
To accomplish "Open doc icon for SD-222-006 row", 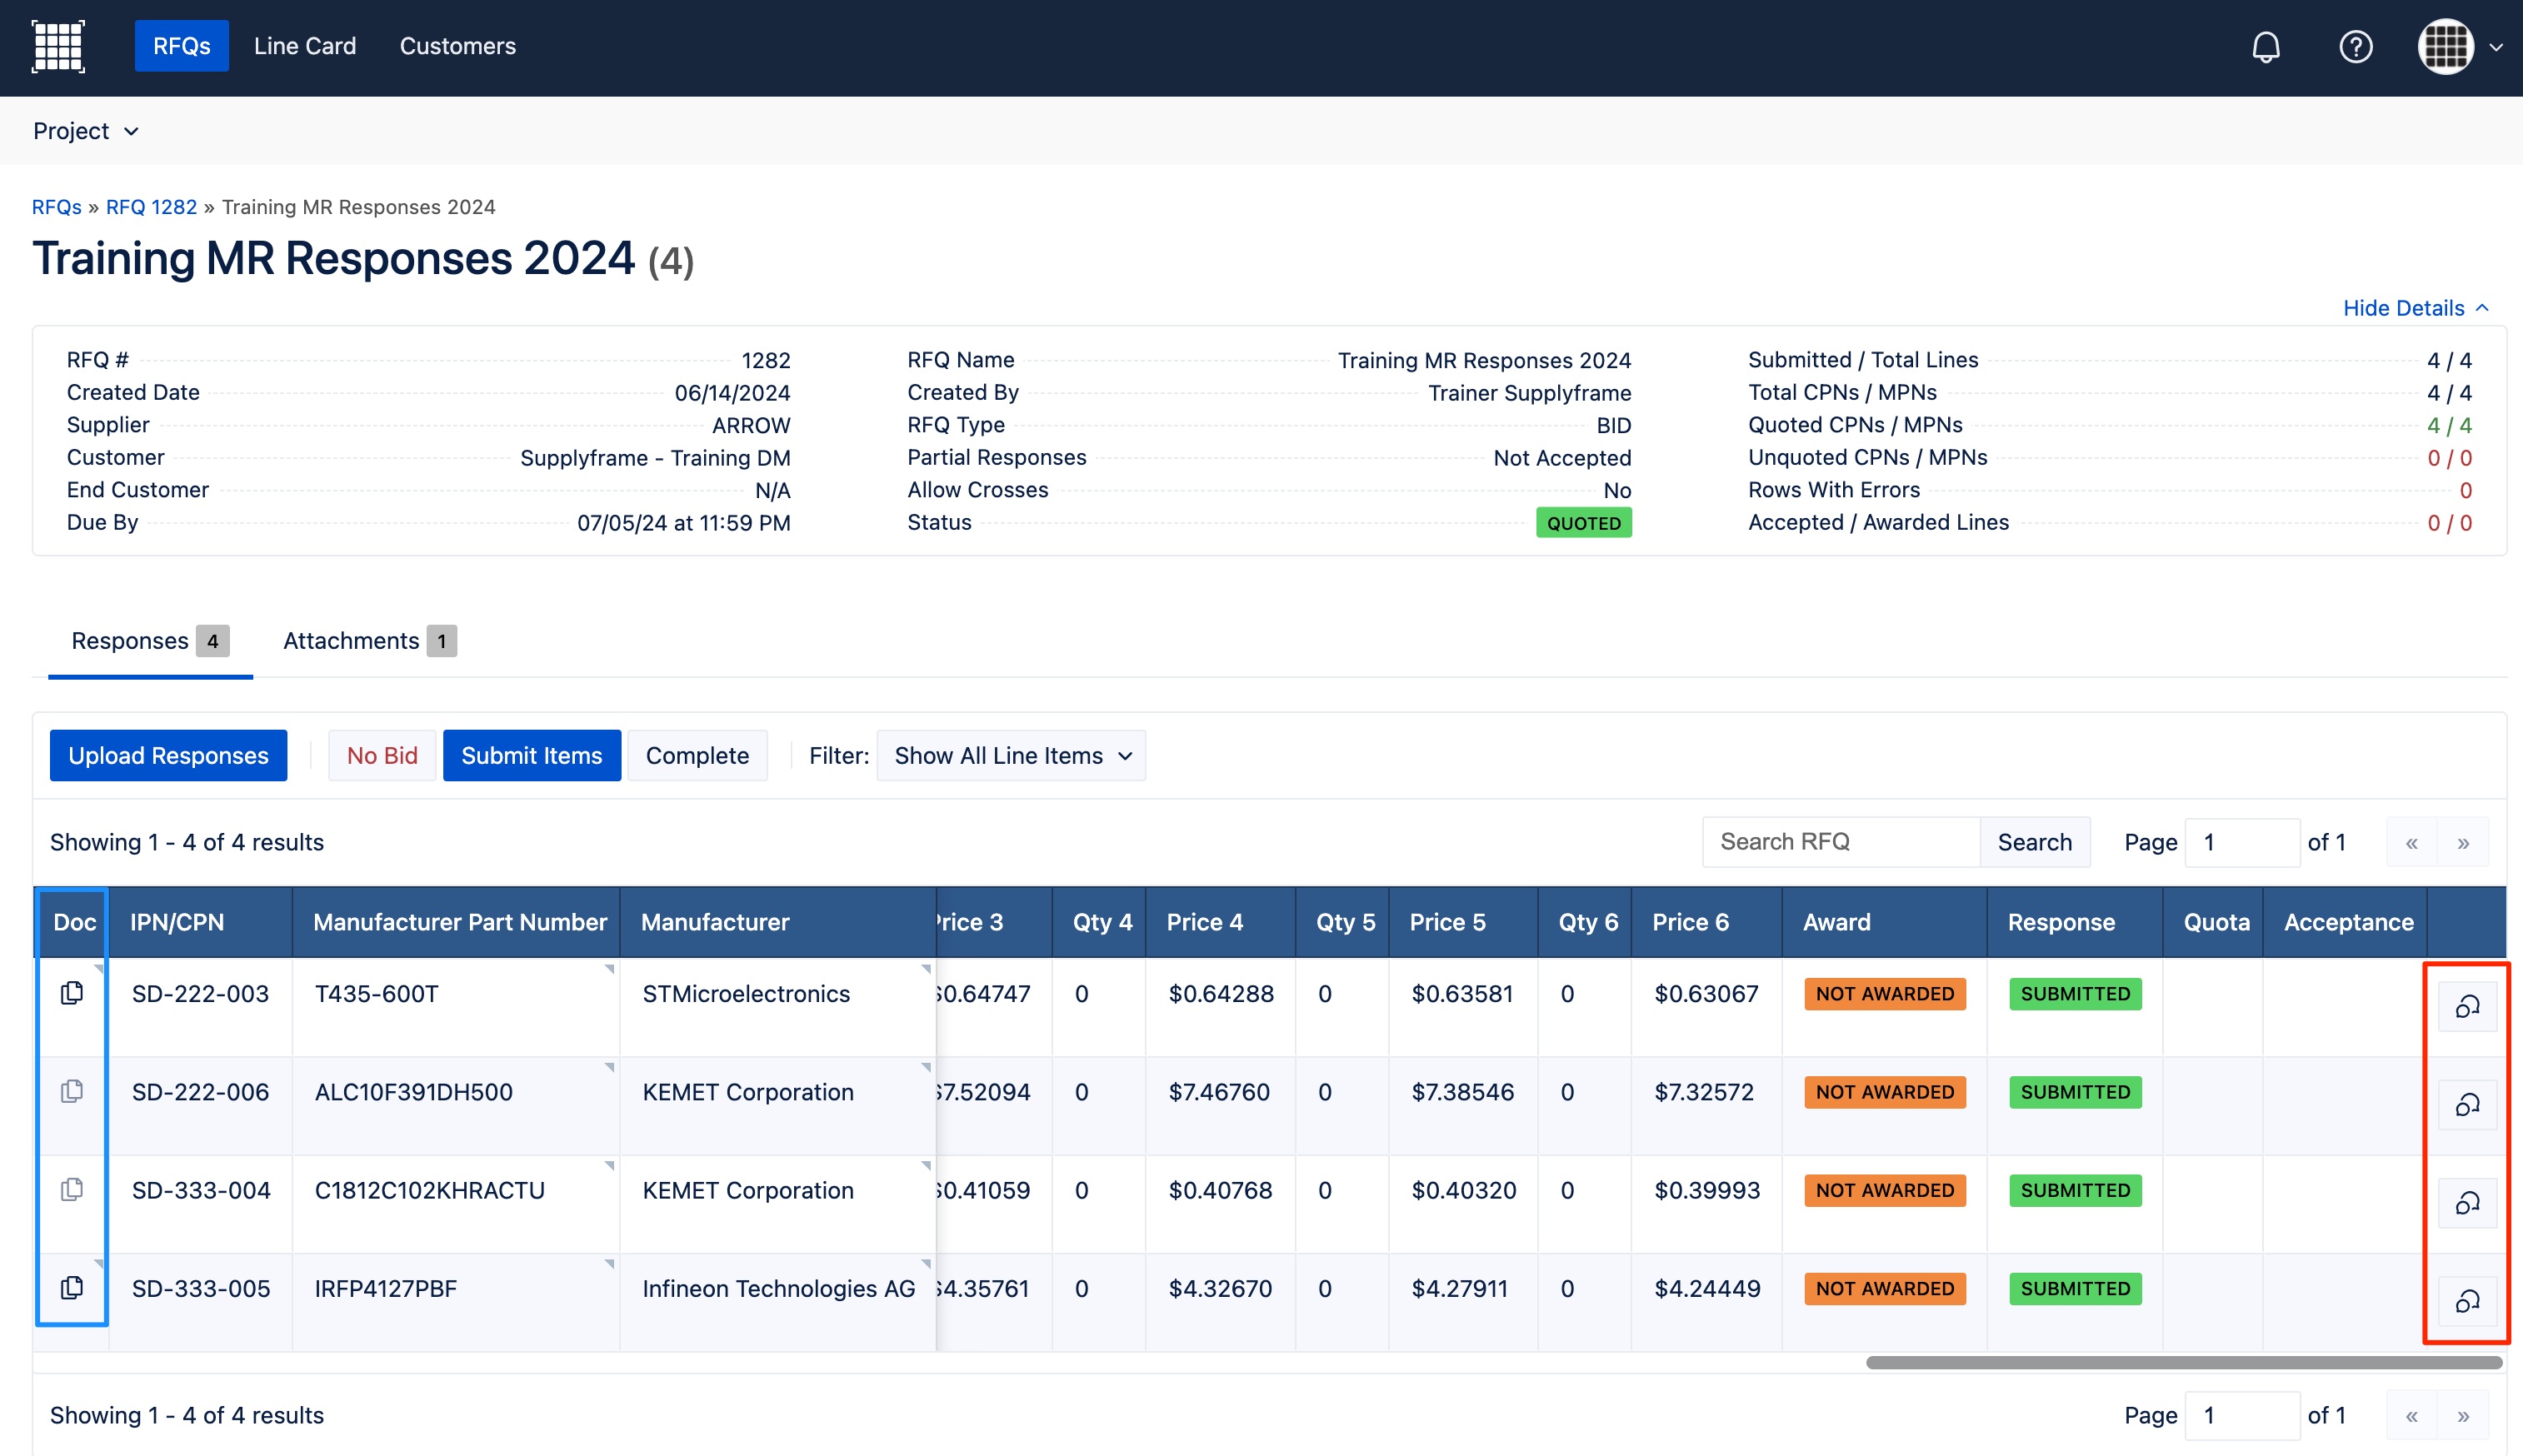I will tap(72, 1091).
